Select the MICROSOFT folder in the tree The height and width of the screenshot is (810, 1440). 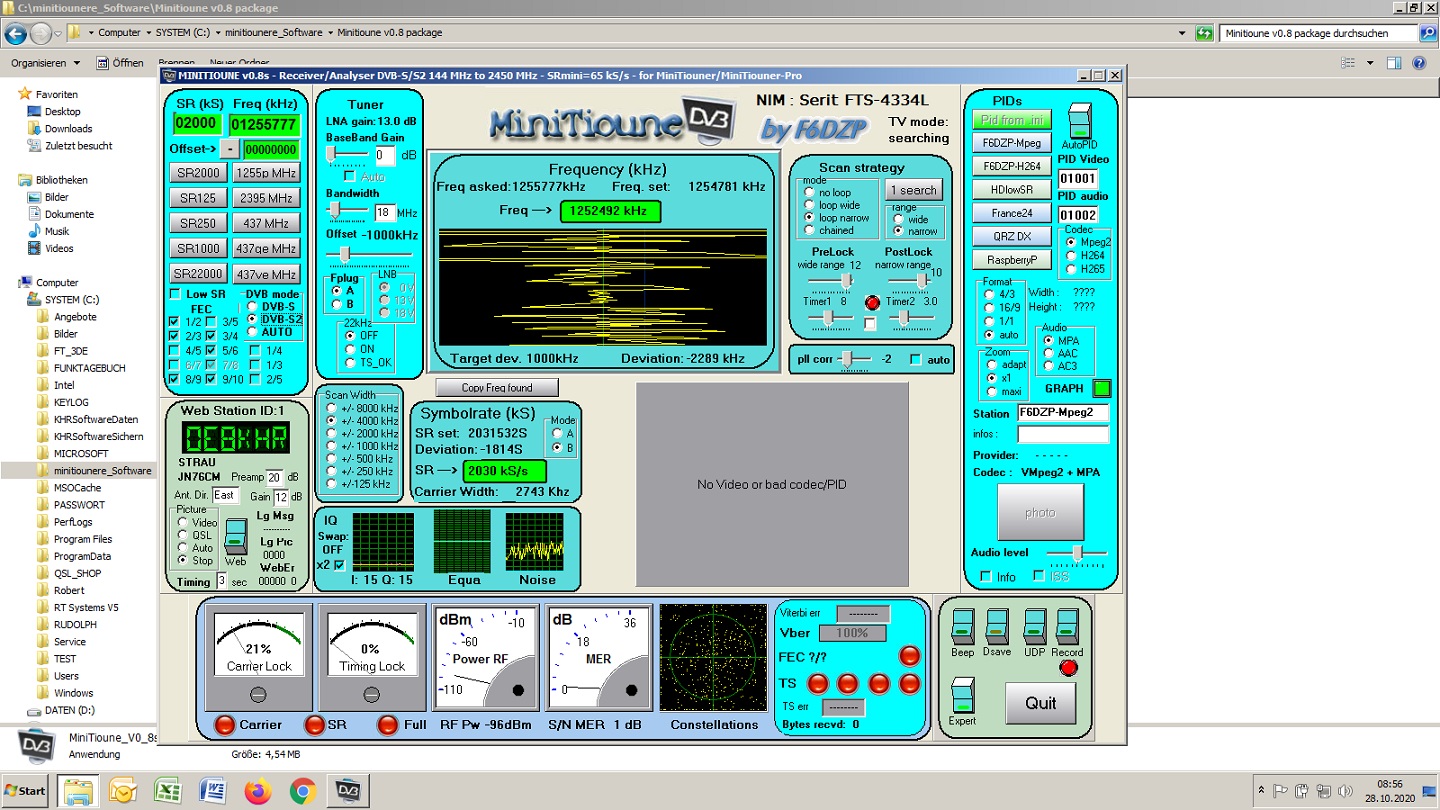click(x=81, y=453)
